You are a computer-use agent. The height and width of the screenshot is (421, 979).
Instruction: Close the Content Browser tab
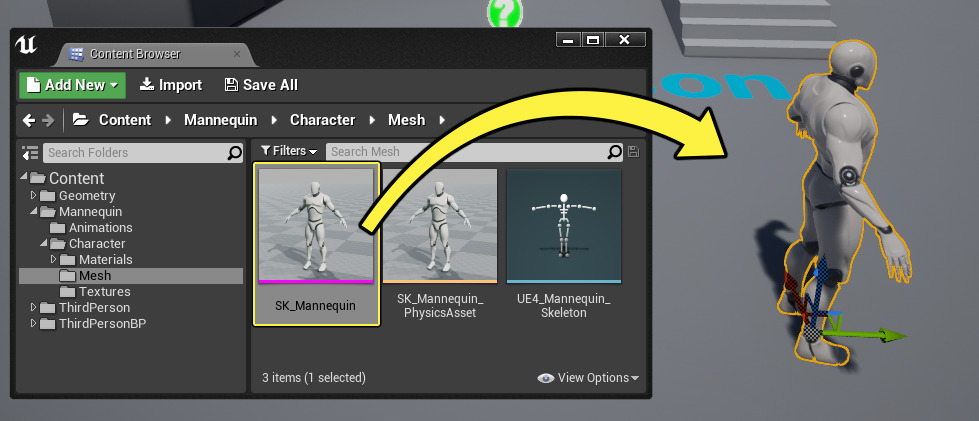coord(237,54)
